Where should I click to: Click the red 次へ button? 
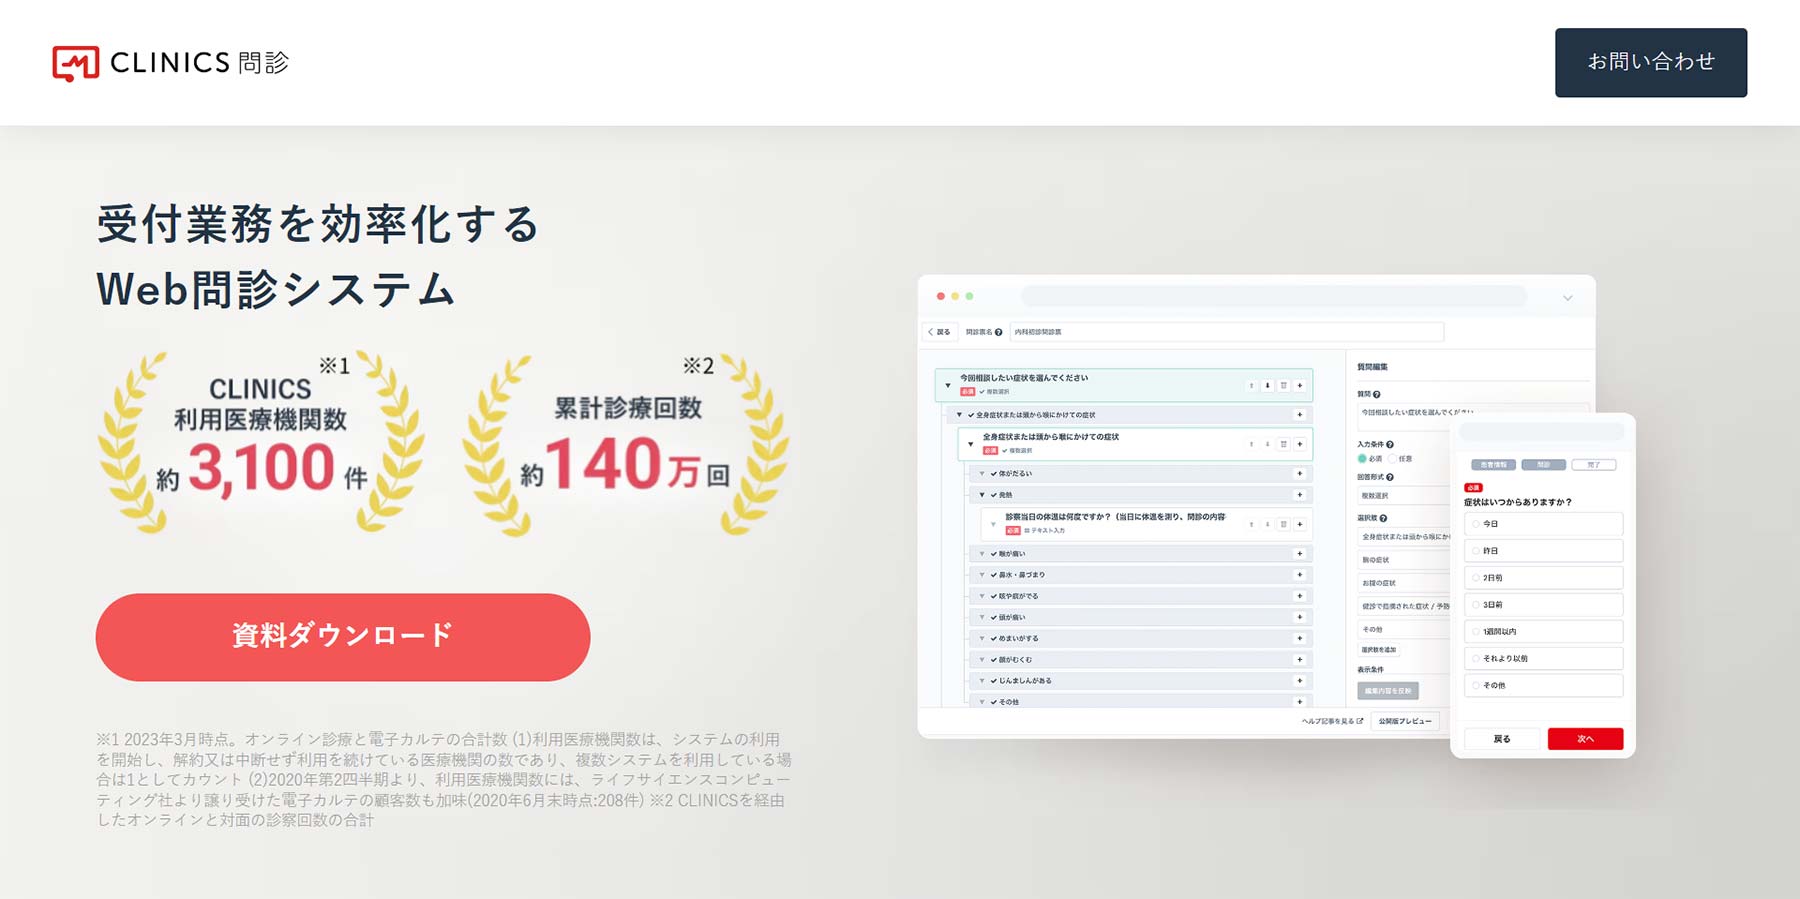pyautogui.click(x=1585, y=739)
